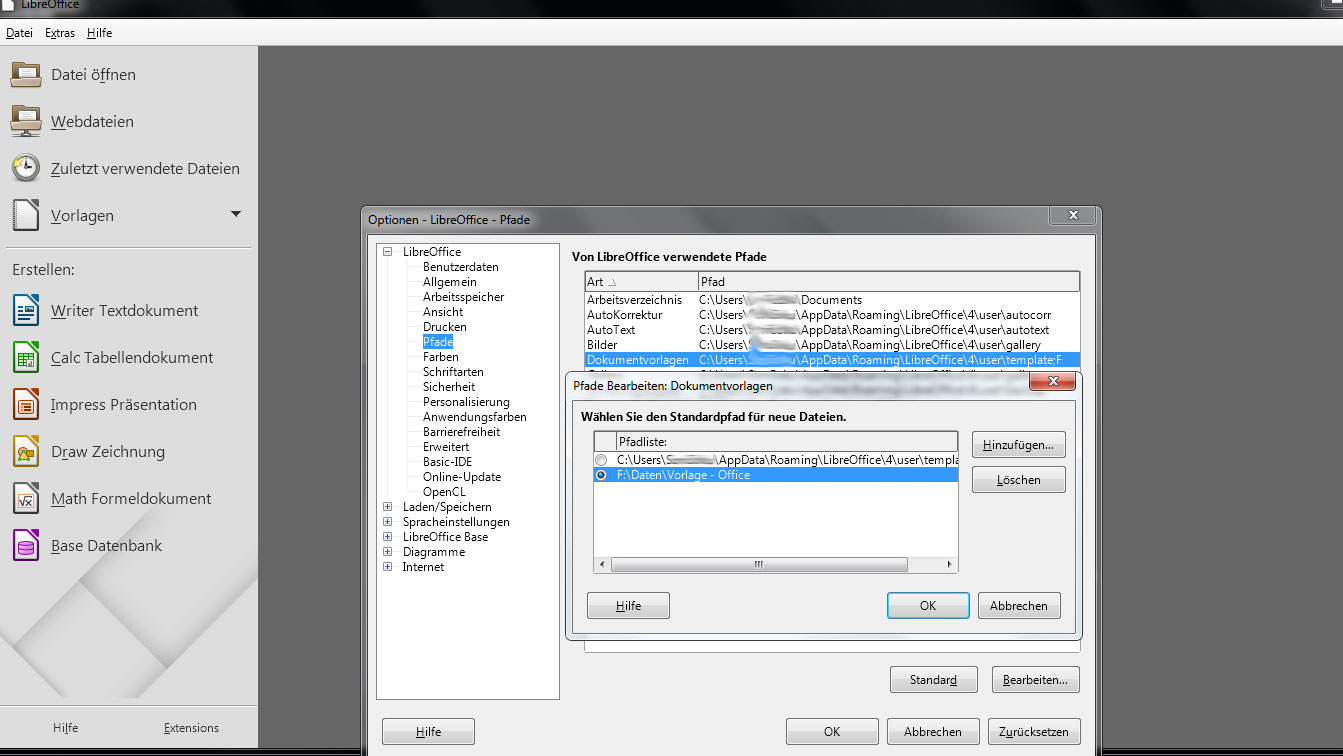Open the Extras menu

60,33
